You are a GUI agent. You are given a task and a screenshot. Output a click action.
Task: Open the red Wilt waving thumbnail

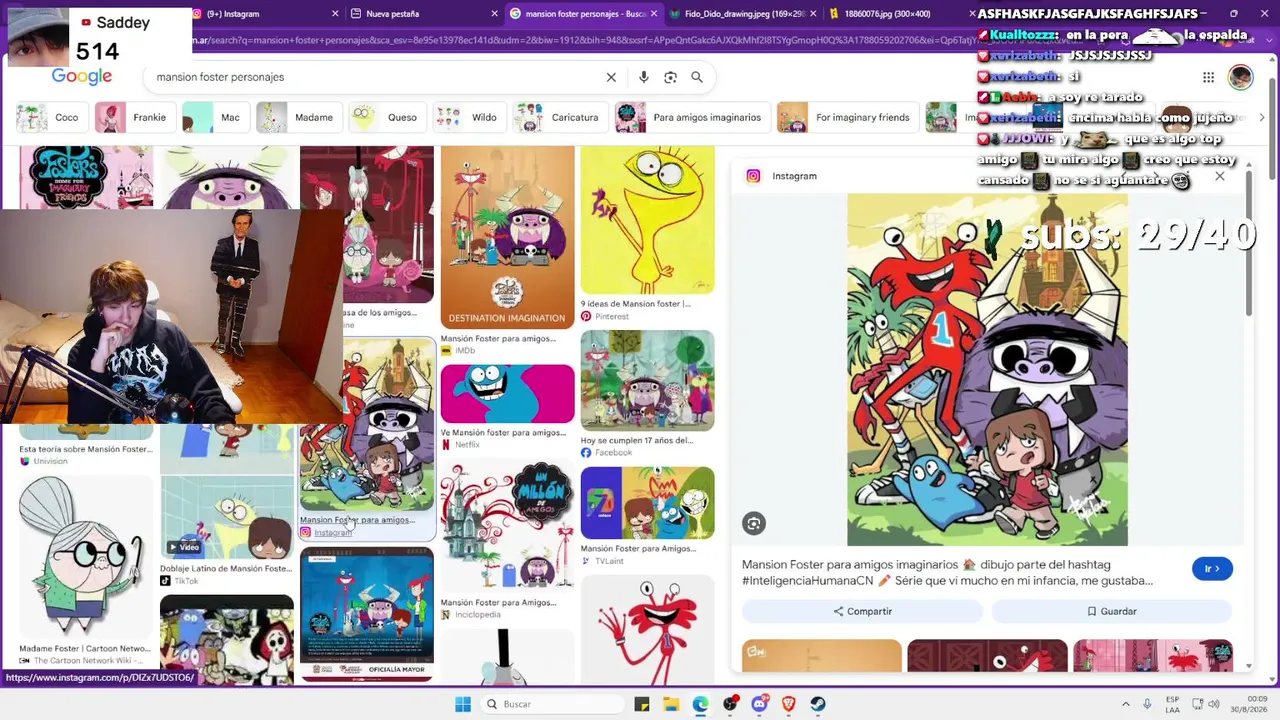tap(647, 628)
